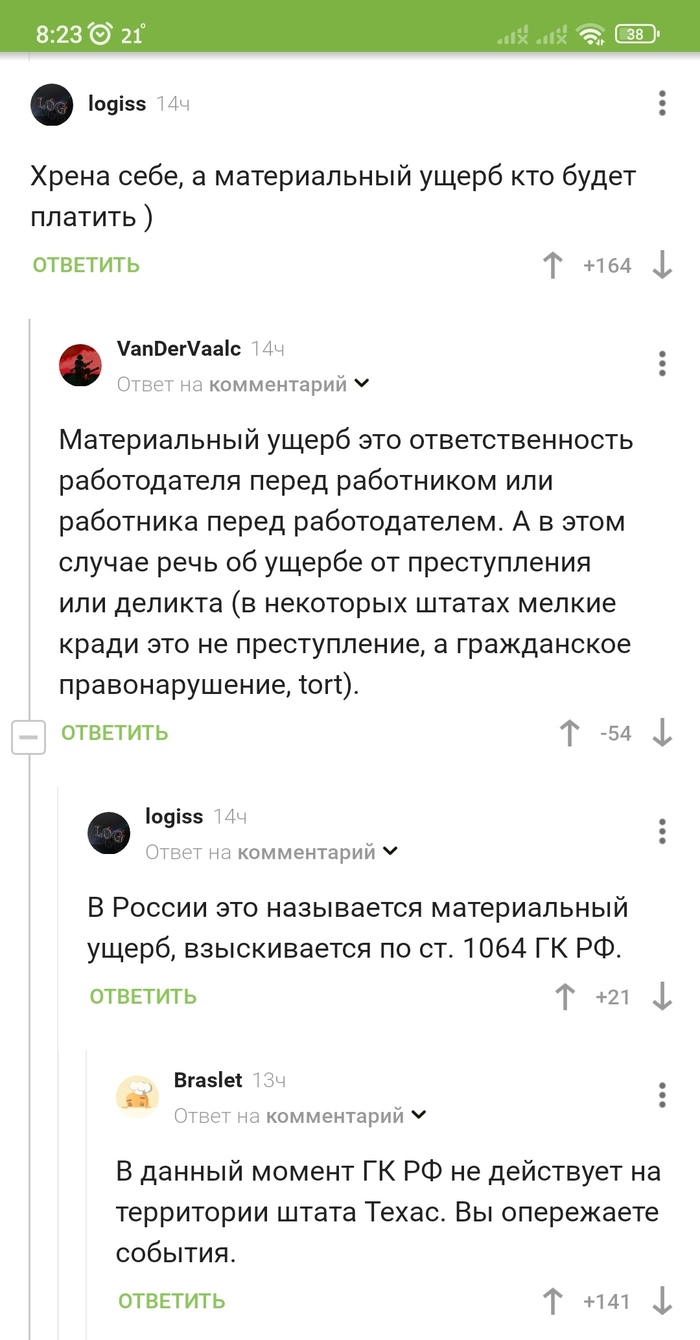The image size is (700, 1340).
Task: Upvote the top comment by logiss
Action: pyautogui.click(x=552, y=265)
